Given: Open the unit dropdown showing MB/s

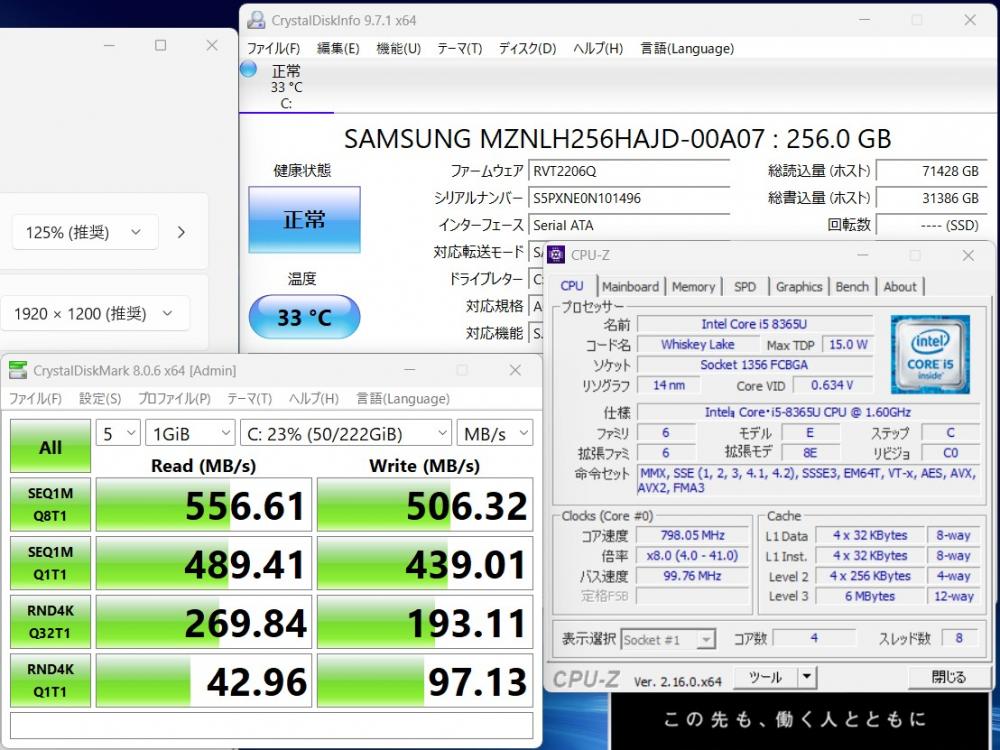Looking at the screenshot, I should (x=495, y=434).
